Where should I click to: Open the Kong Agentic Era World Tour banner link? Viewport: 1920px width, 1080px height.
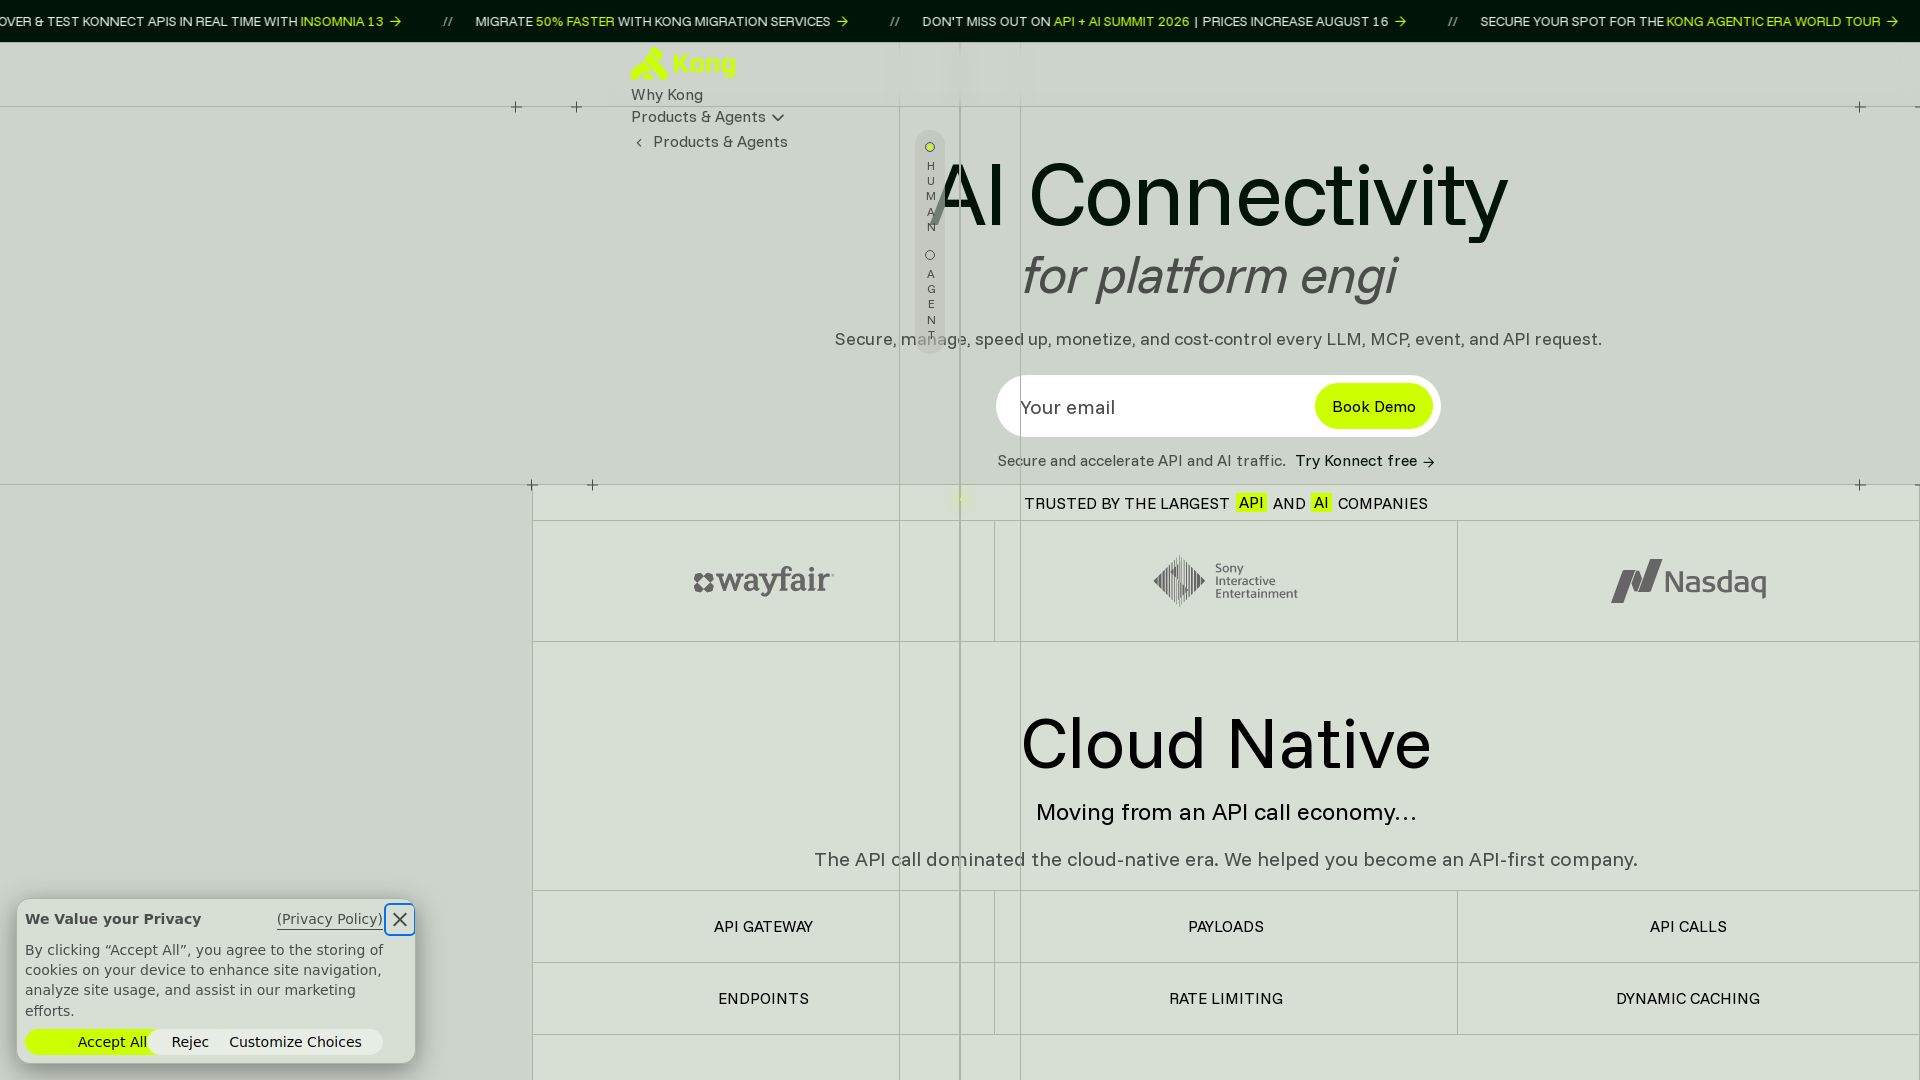pyautogui.click(x=1689, y=21)
